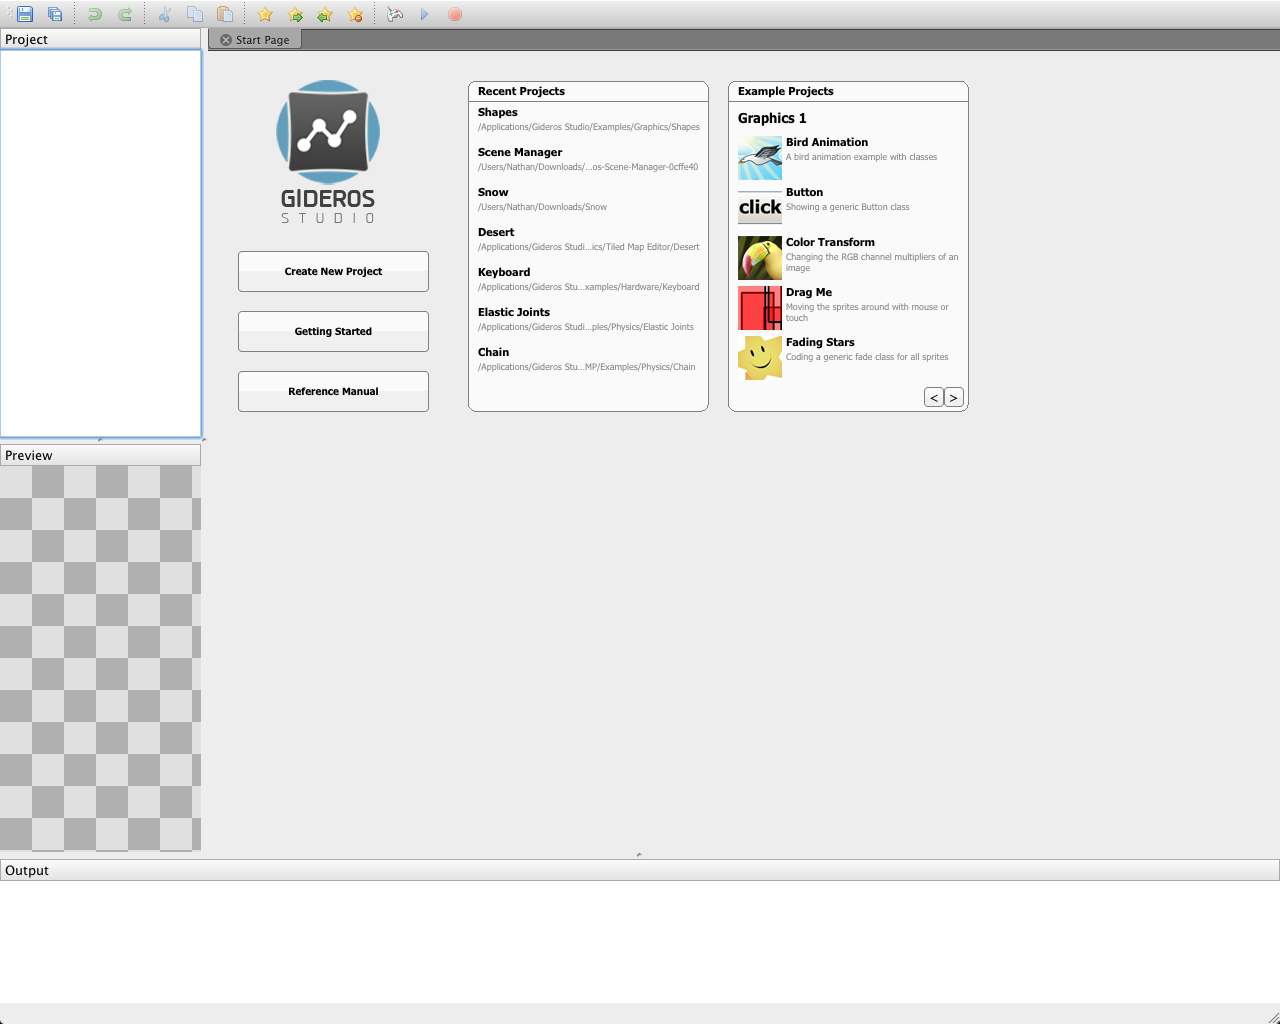Start the Gideros Player gamepad icon
Screen dimensions: 1280x1024
click(395, 14)
